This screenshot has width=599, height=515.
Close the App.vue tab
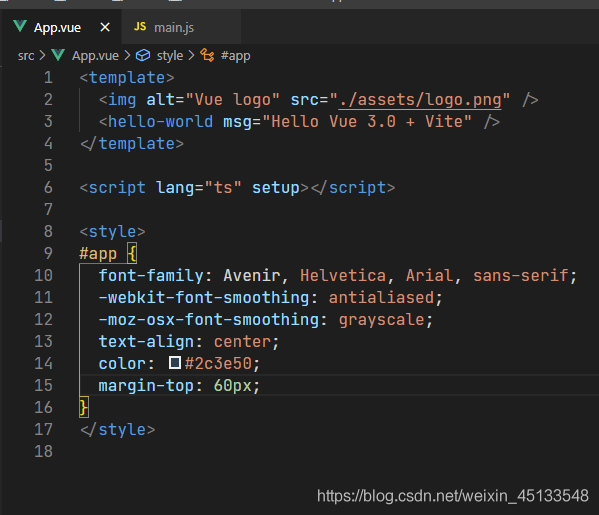tap(105, 27)
